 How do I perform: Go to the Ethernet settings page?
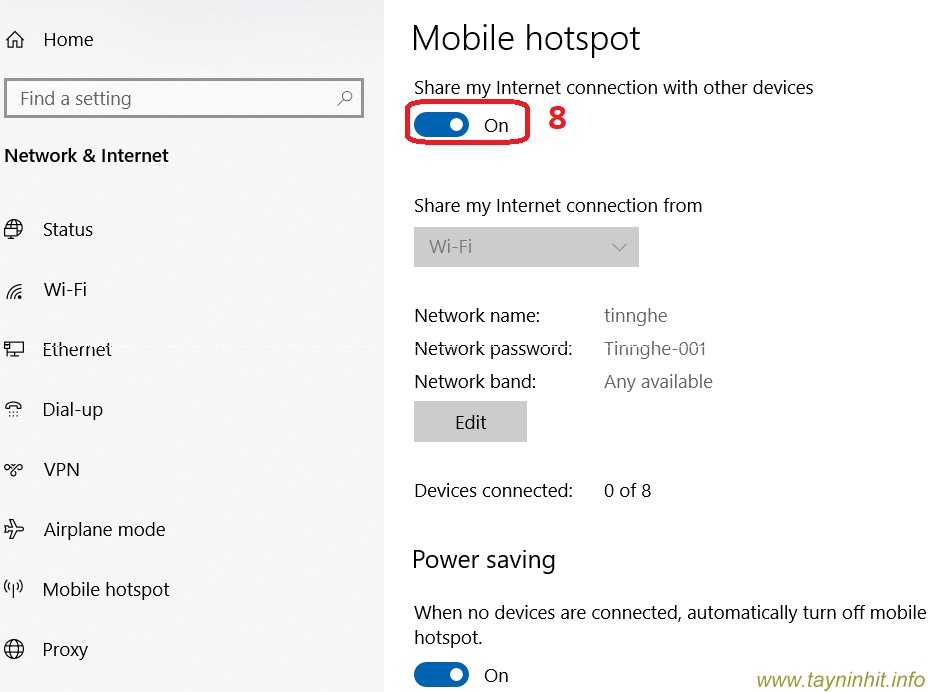pyautogui.click(x=77, y=350)
